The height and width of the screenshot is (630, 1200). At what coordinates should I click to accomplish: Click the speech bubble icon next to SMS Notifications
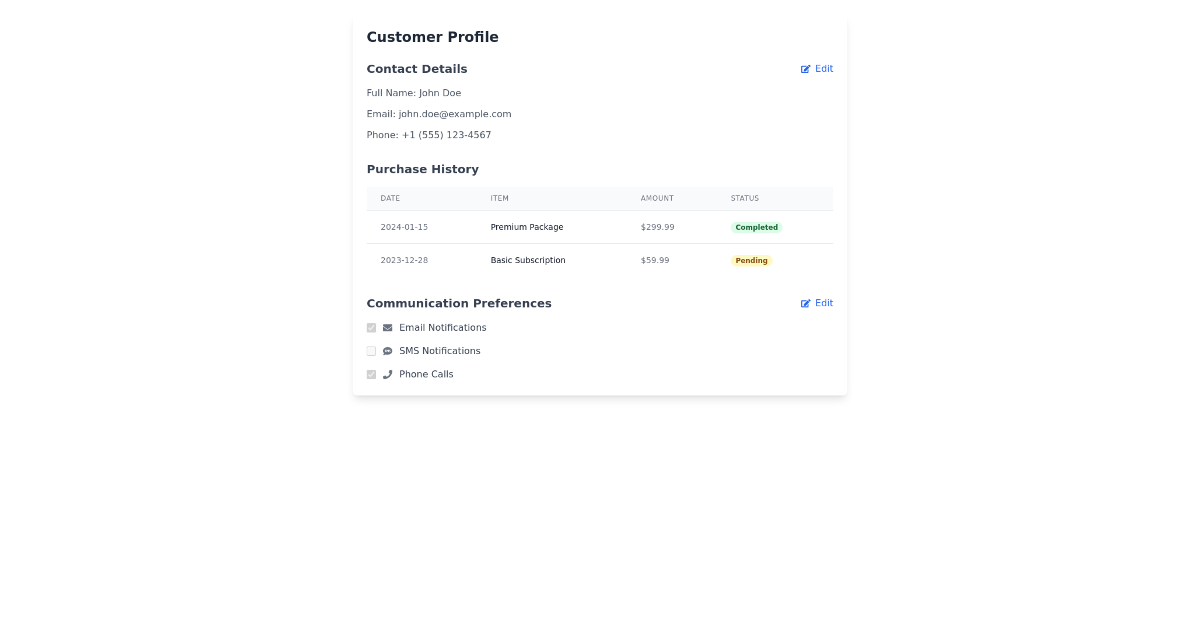pos(388,350)
